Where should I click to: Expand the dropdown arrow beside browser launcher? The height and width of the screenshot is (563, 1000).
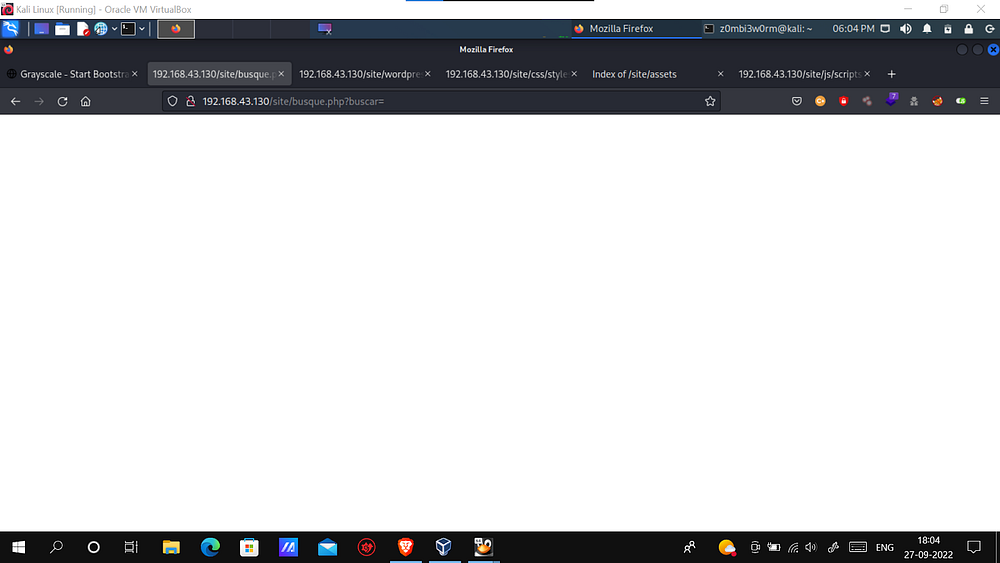pos(114,29)
